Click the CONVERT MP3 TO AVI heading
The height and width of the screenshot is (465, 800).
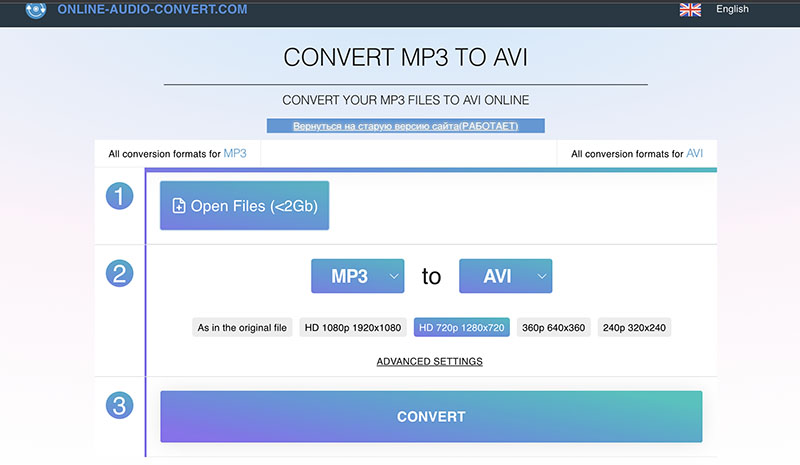(406, 57)
